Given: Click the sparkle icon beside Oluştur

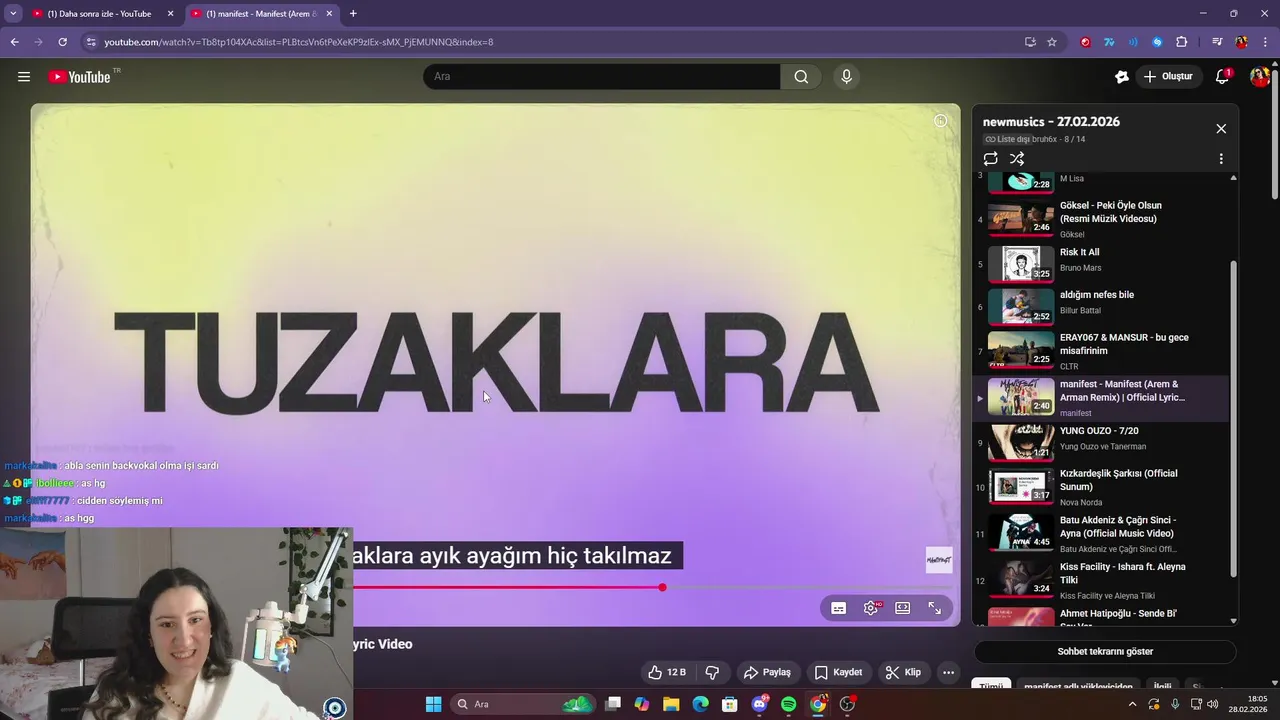Looking at the screenshot, I should 1121,77.
